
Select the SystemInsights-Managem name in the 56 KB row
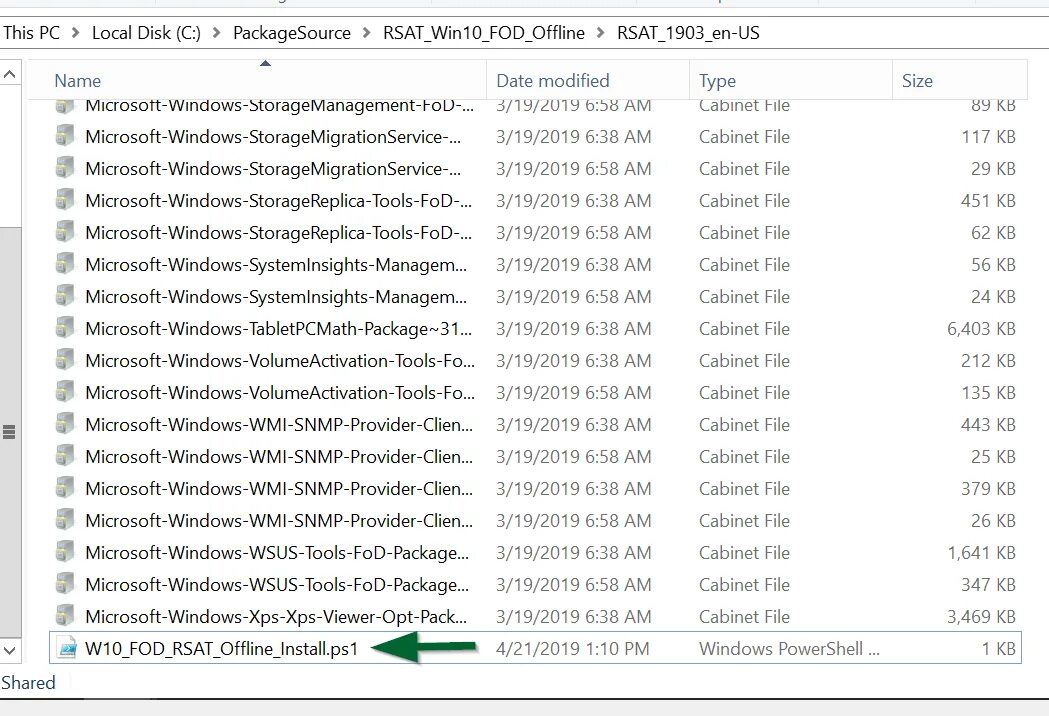[x=276, y=265]
